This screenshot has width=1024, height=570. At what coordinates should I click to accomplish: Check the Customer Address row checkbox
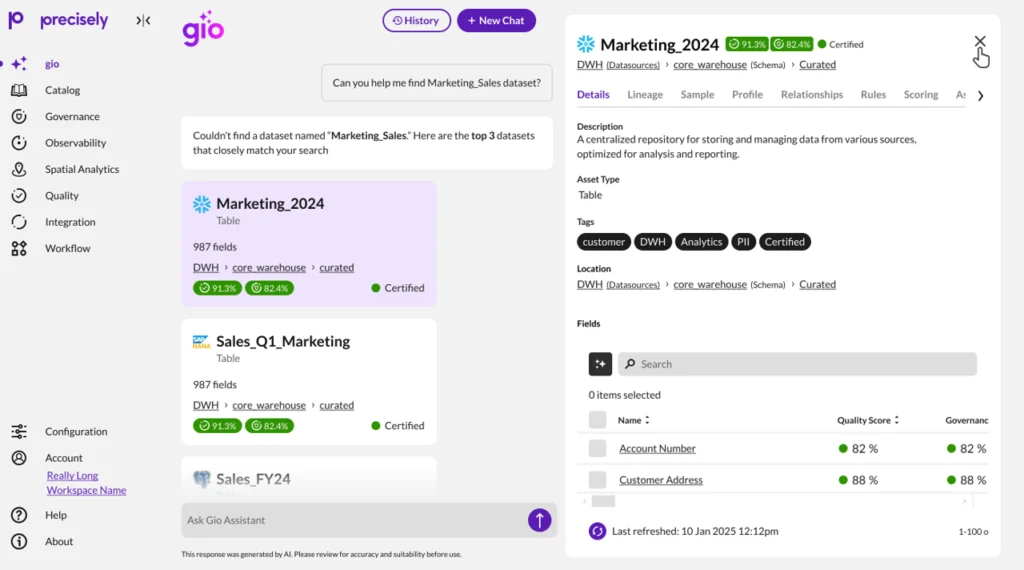(x=597, y=480)
